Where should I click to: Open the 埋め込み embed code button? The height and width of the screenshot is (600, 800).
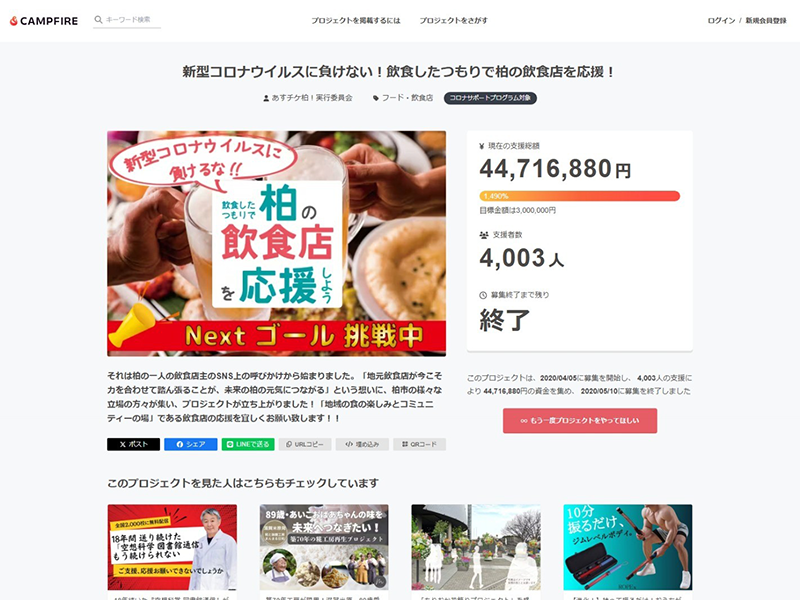pos(362,444)
